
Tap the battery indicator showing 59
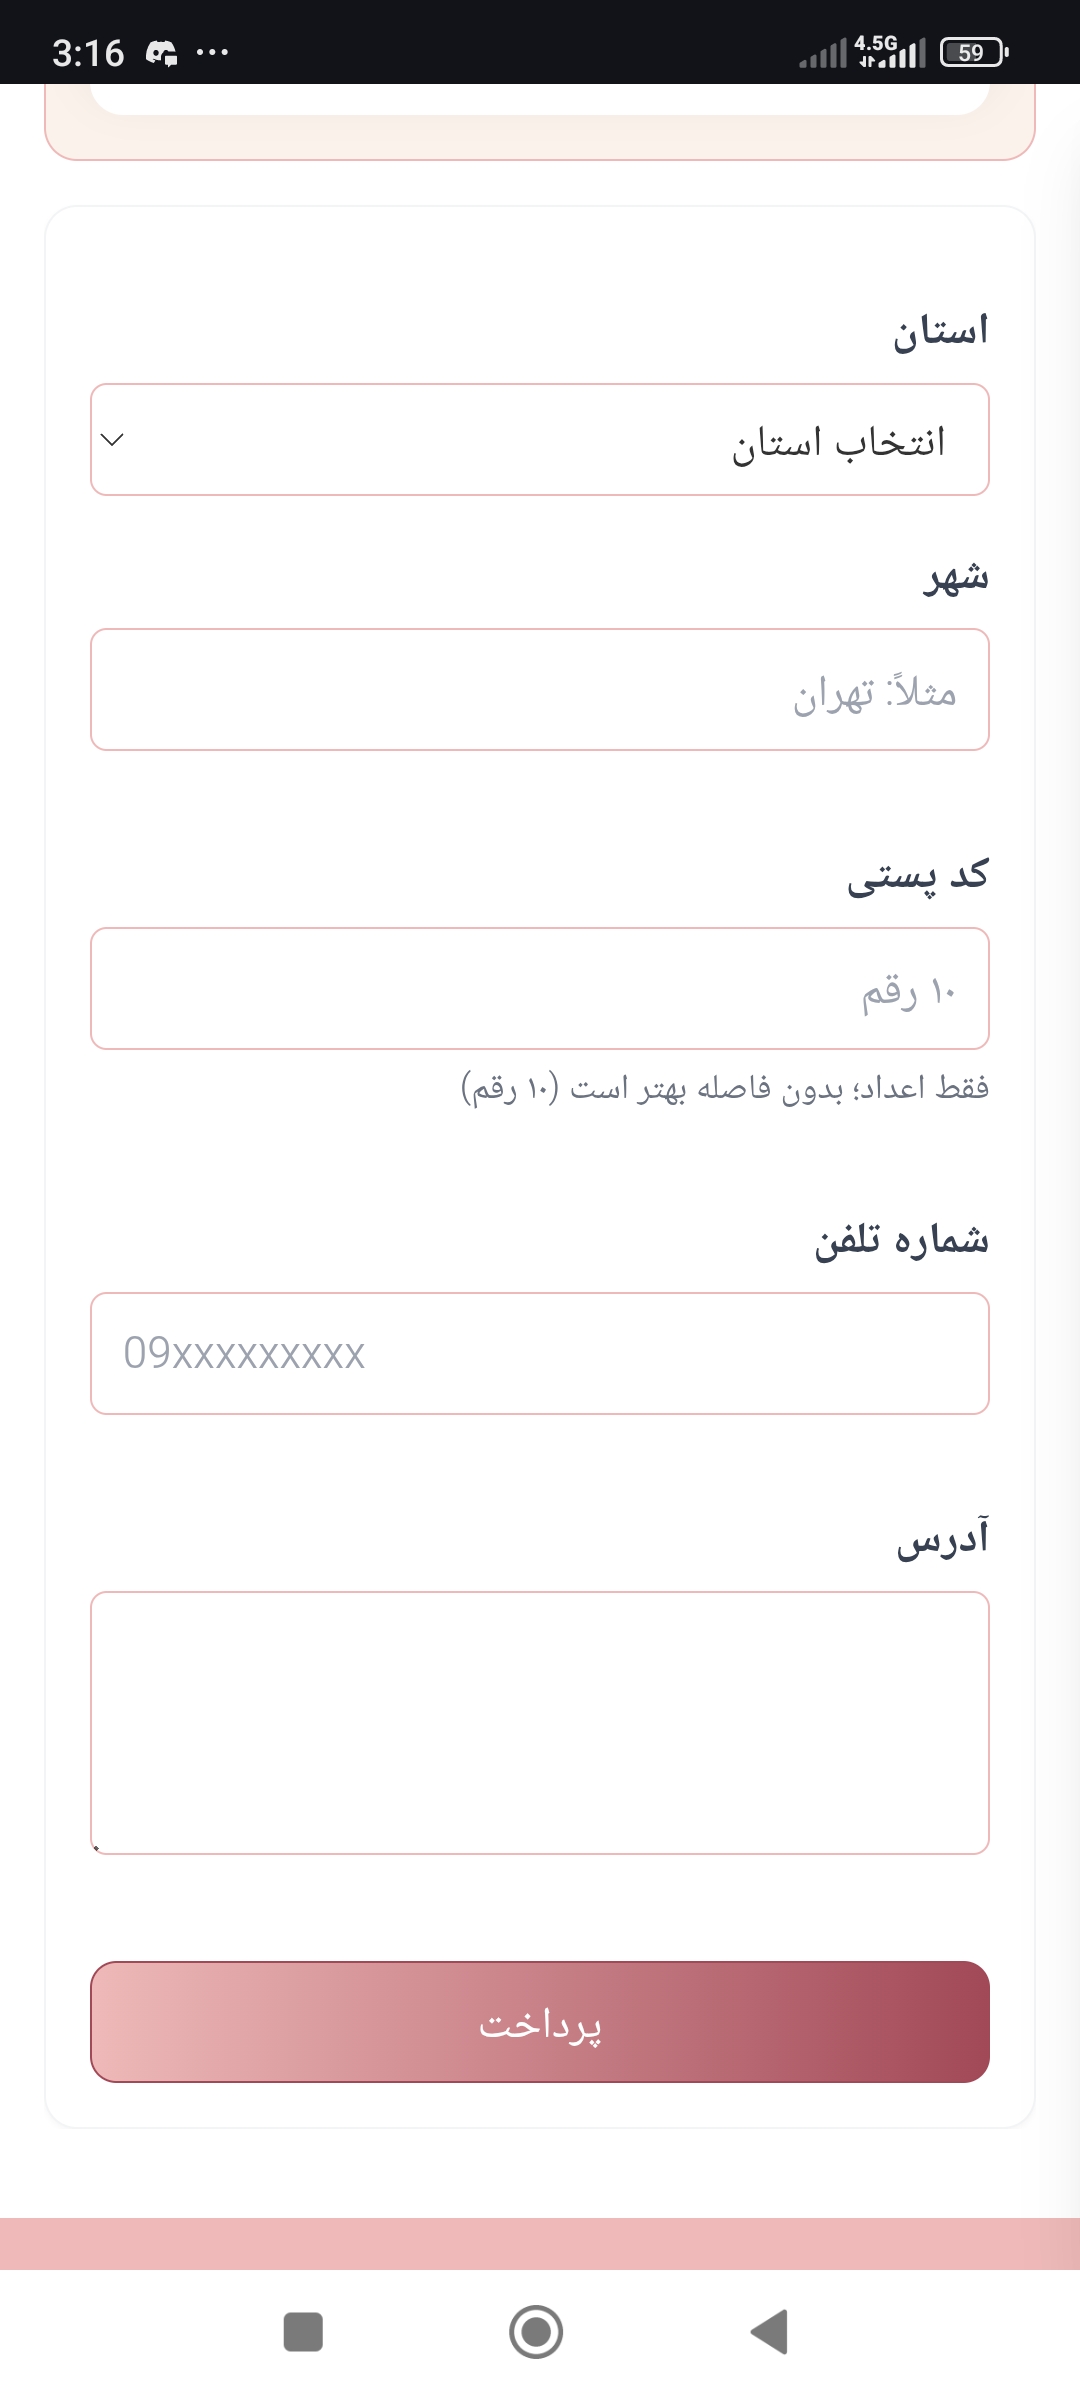tap(973, 52)
